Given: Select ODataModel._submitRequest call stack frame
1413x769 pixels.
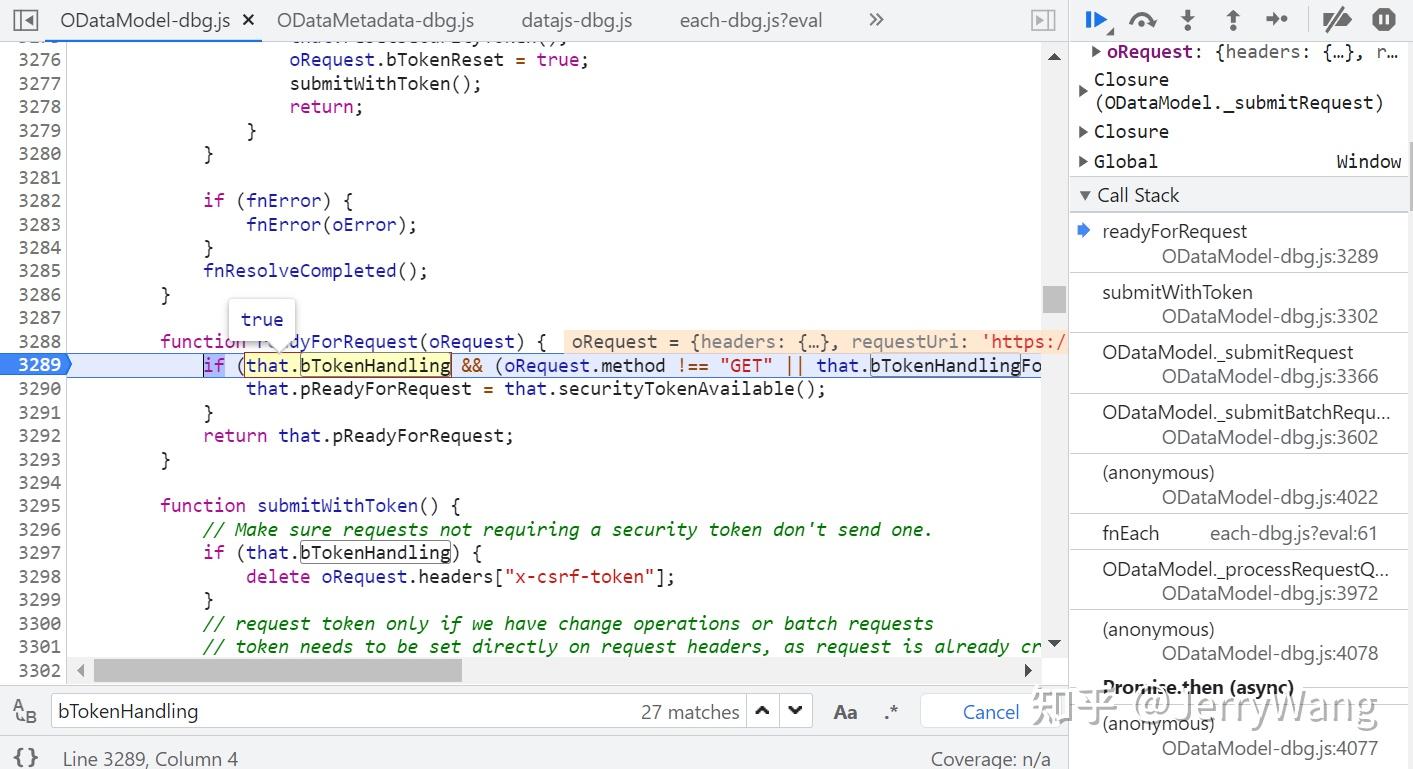Looking at the screenshot, I should pyautogui.click(x=1240, y=364).
